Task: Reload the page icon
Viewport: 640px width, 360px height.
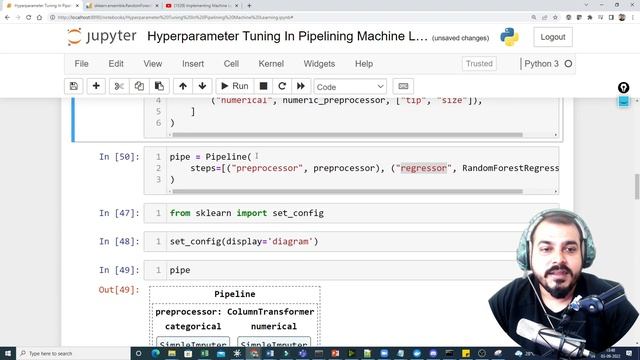Action: pyautogui.click(x=29, y=18)
